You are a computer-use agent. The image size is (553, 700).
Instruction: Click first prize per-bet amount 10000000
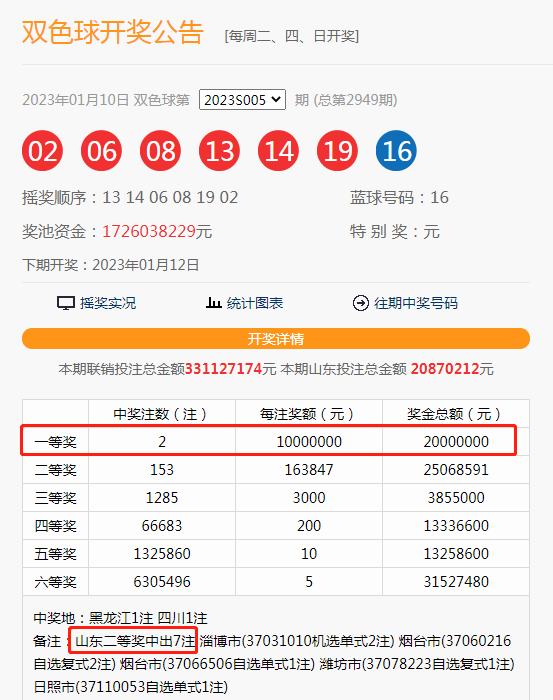click(309, 442)
